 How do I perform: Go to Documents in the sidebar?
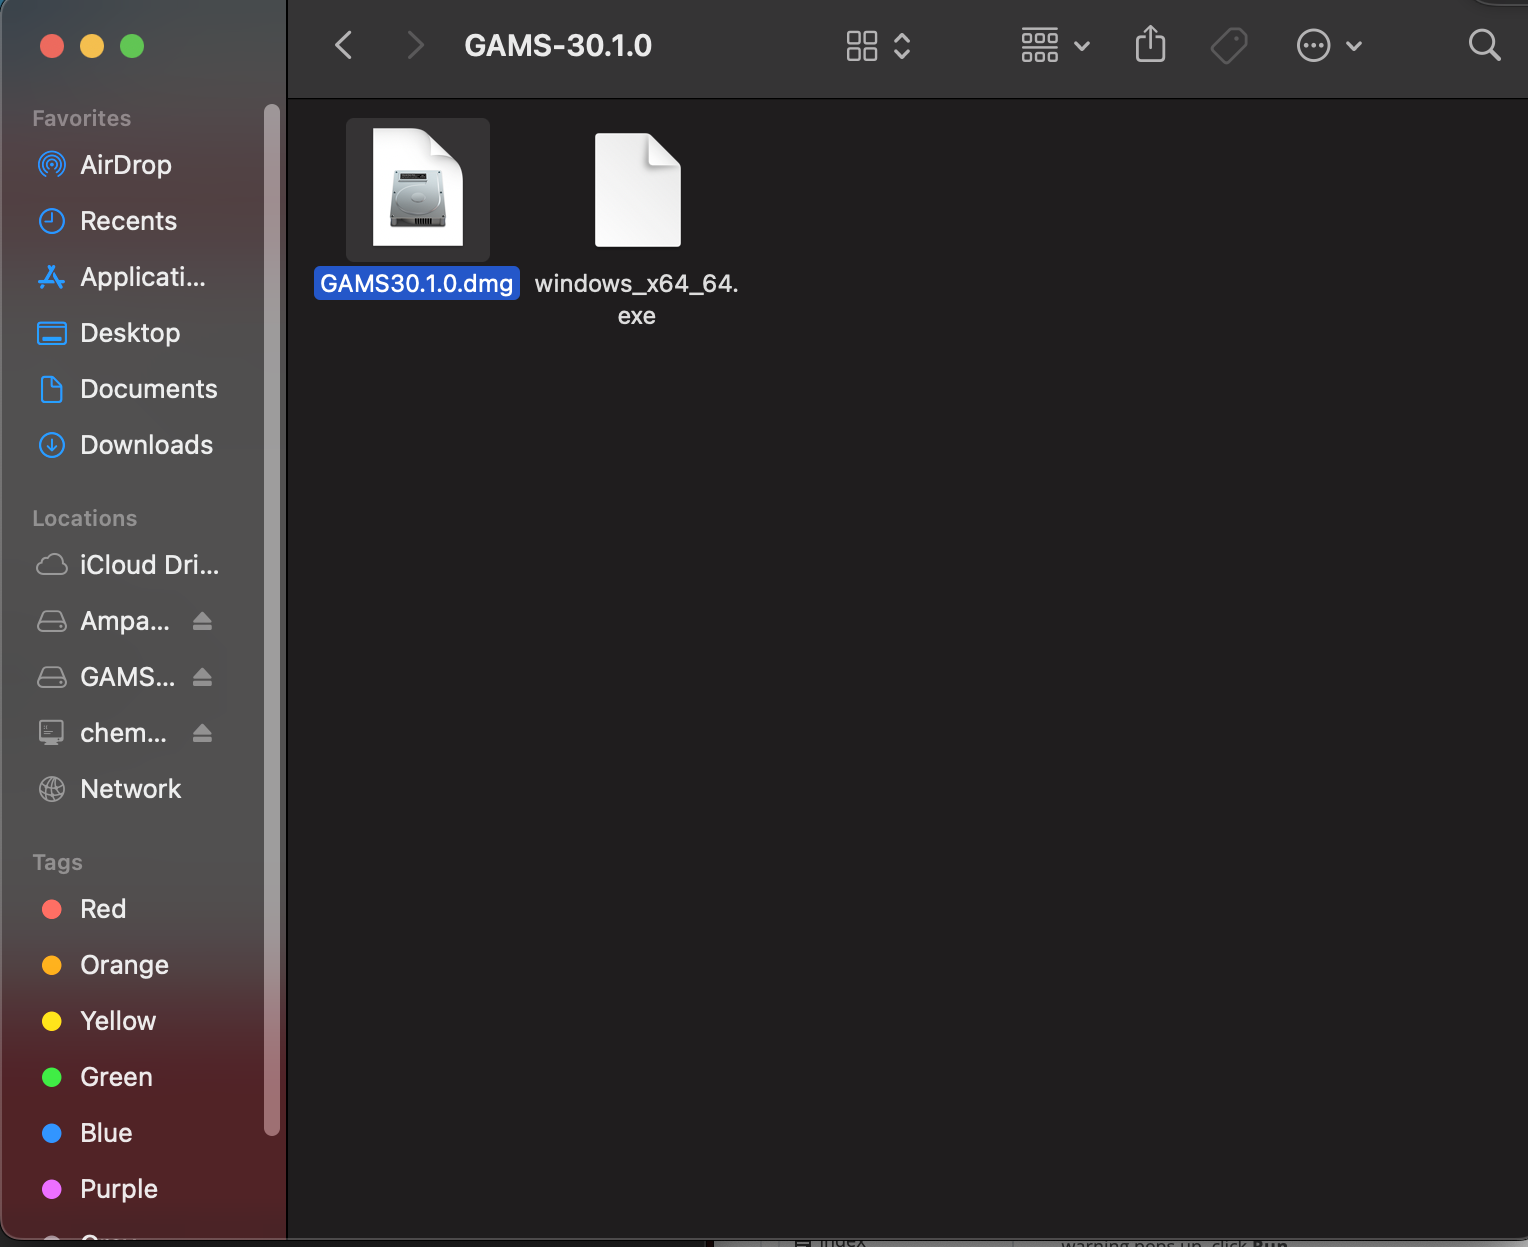tap(149, 389)
